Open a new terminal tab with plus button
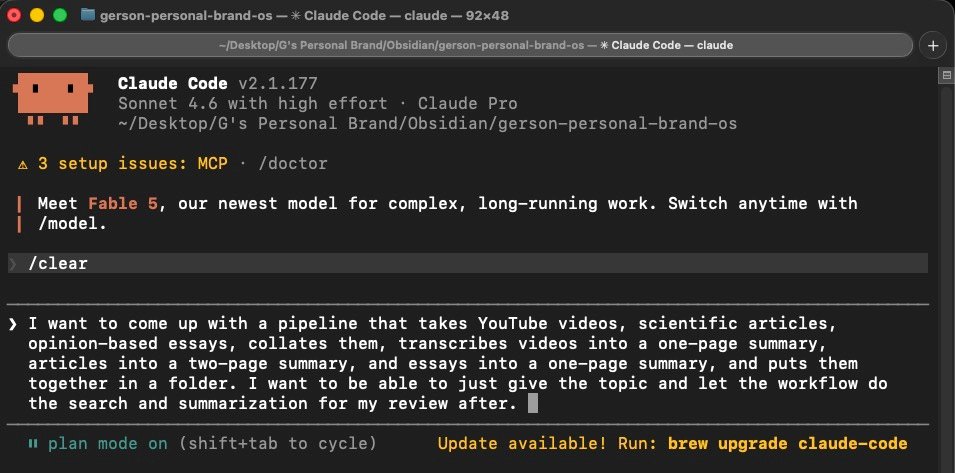The height and width of the screenshot is (473, 955). [932, 46]
